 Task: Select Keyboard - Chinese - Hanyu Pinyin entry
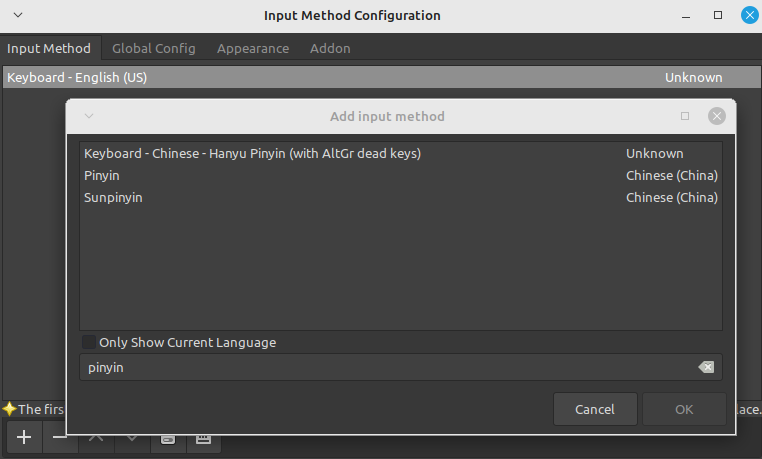pyautogui.click(x=252, y=153)
